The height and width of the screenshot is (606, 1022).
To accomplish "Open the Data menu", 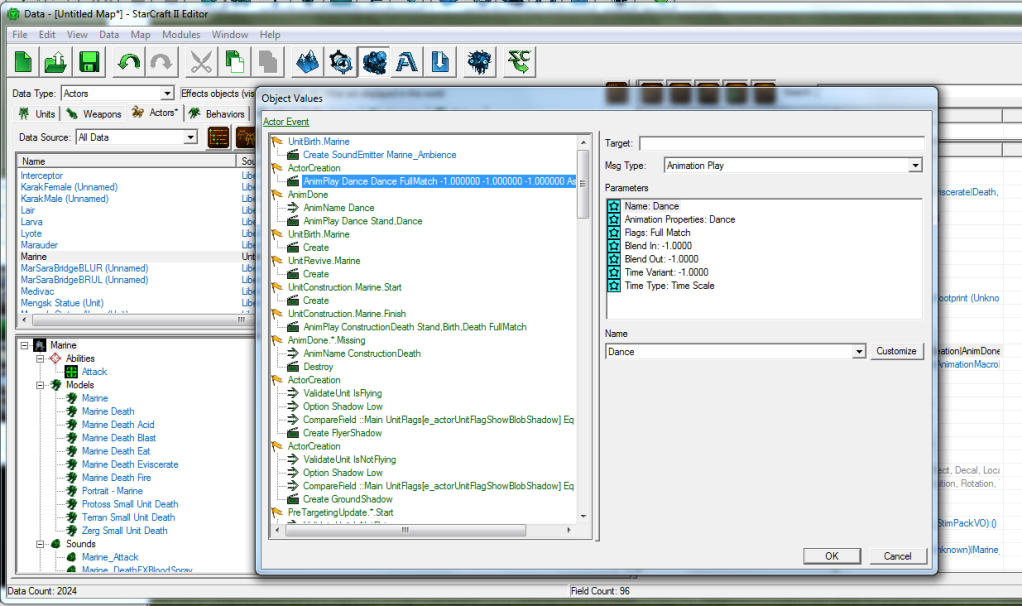I will point(109,35).
